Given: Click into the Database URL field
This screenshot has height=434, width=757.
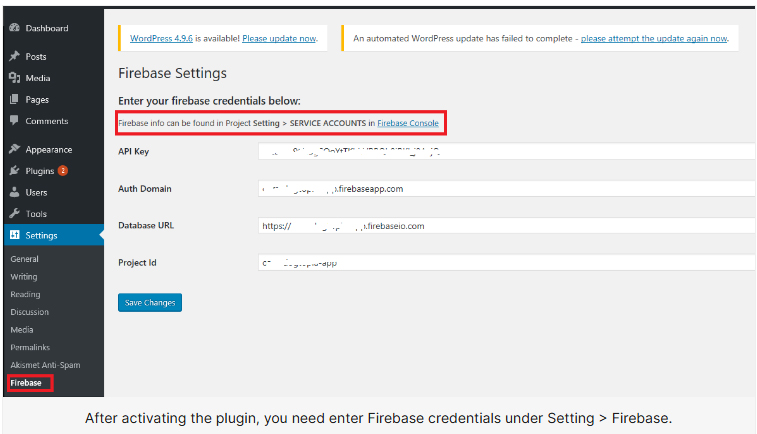Looking at the screenshot, I should point(505,226).
